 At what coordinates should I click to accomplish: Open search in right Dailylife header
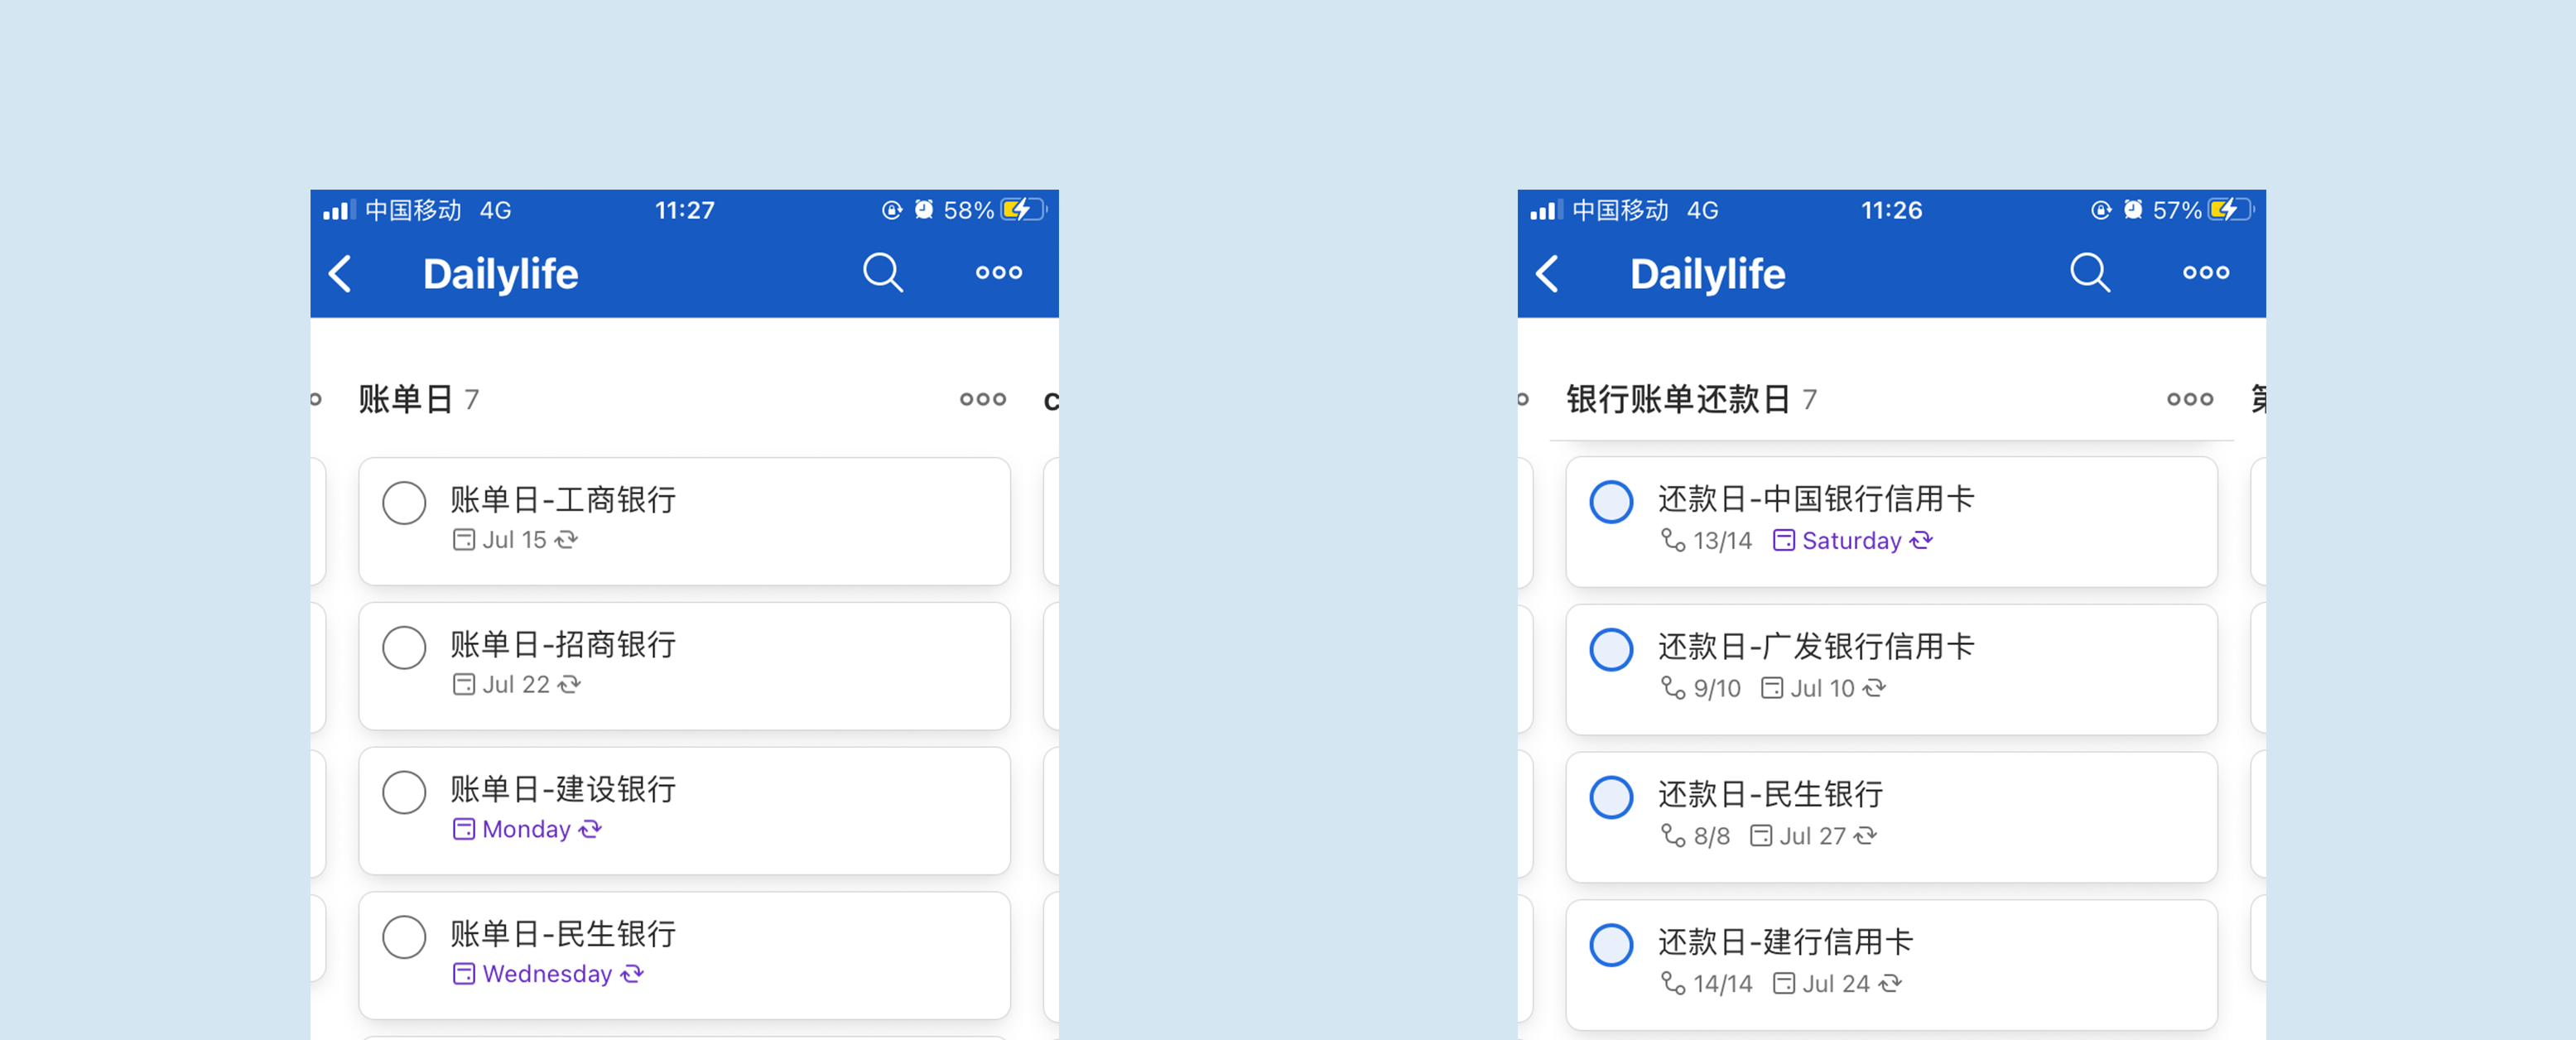pyautogui.click(x=2089, y=272)
